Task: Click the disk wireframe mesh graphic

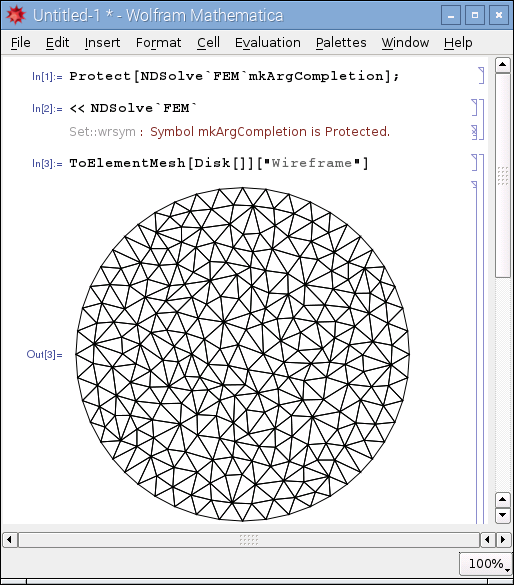Action: (x=242, y=354)
